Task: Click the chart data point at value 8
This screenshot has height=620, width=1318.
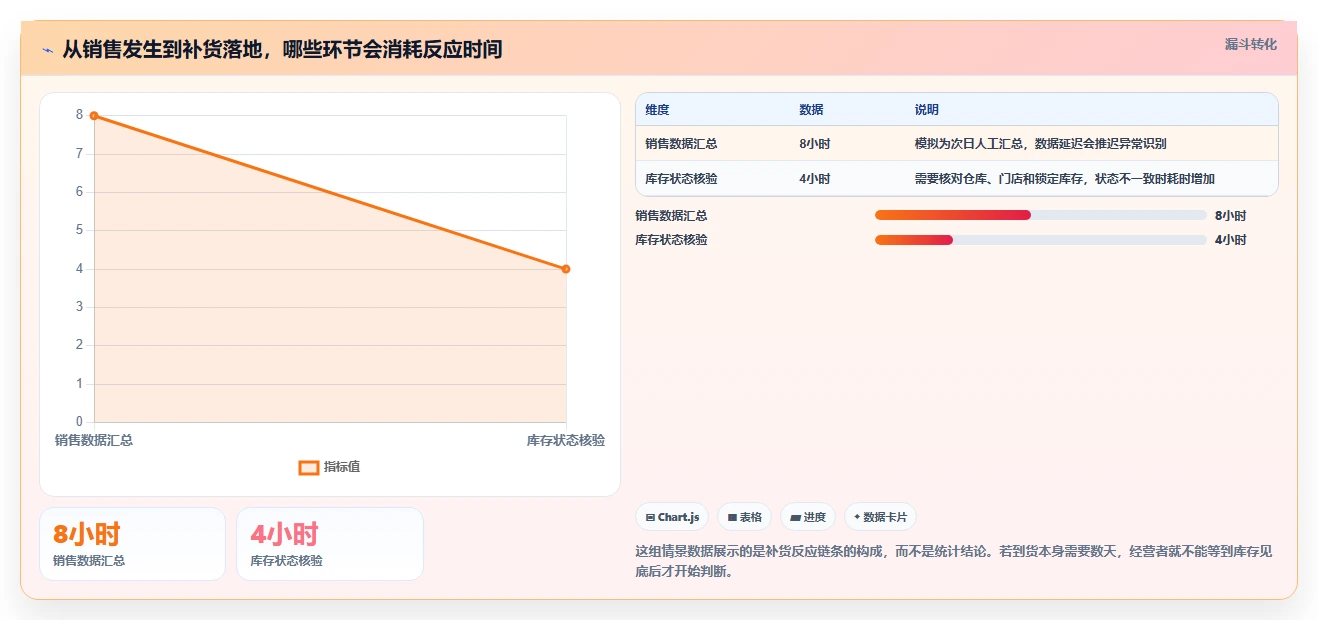Action: [94, 116]
